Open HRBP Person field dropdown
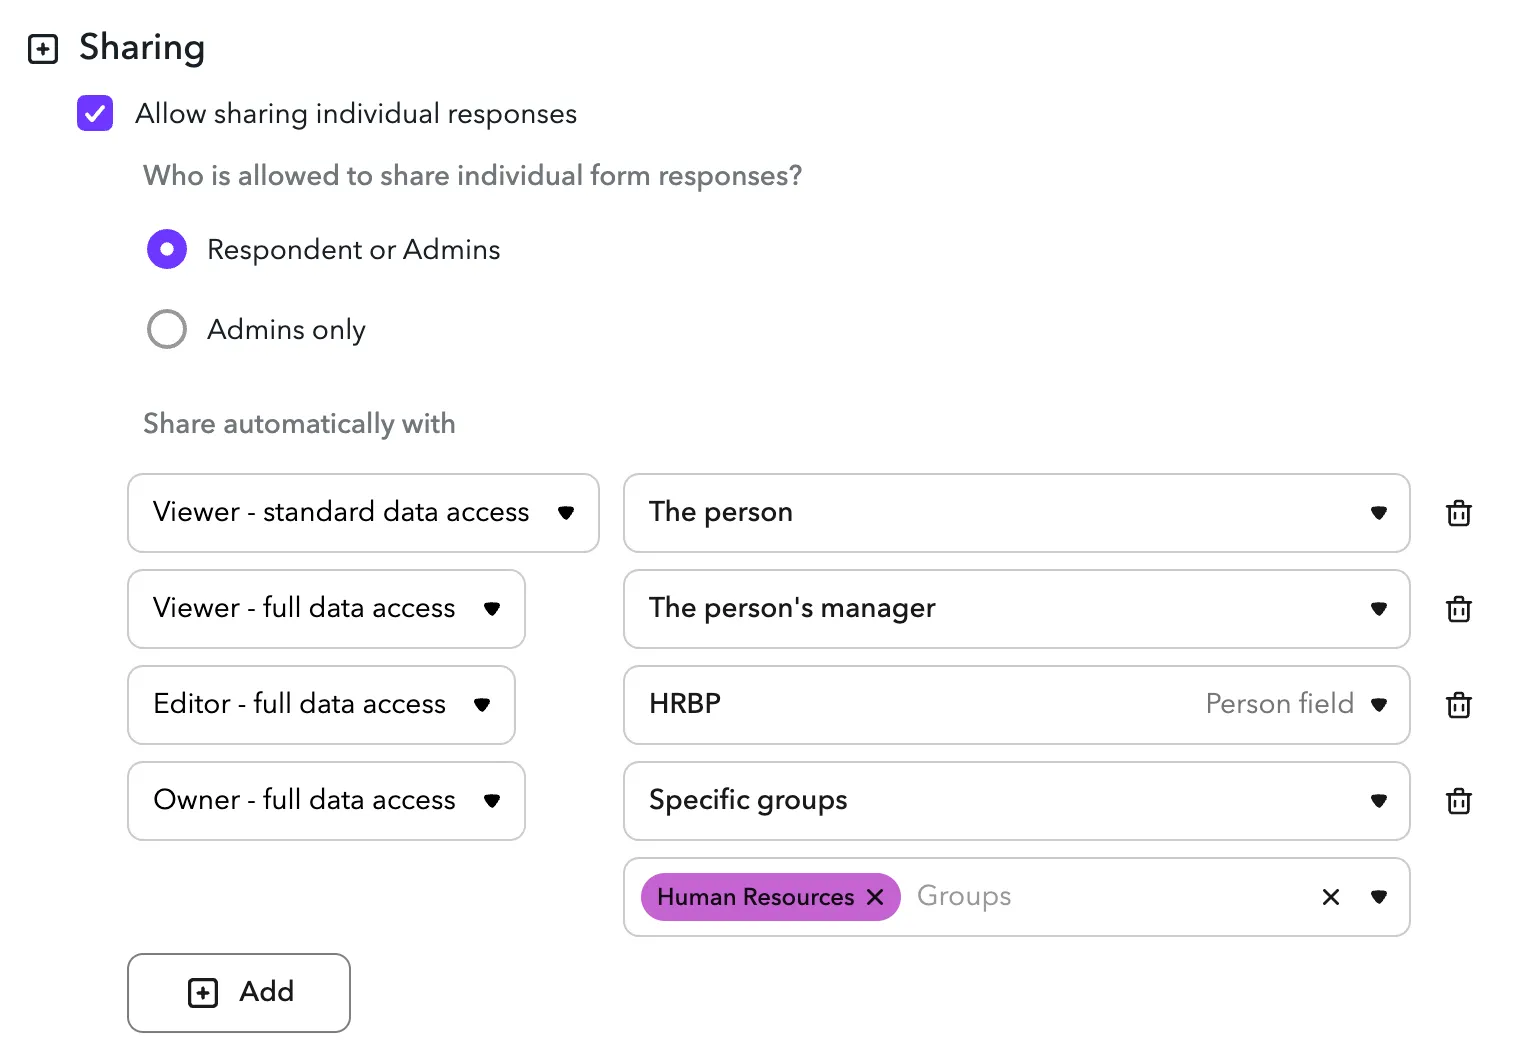1534x1050 pixels. coord(1017,705)
